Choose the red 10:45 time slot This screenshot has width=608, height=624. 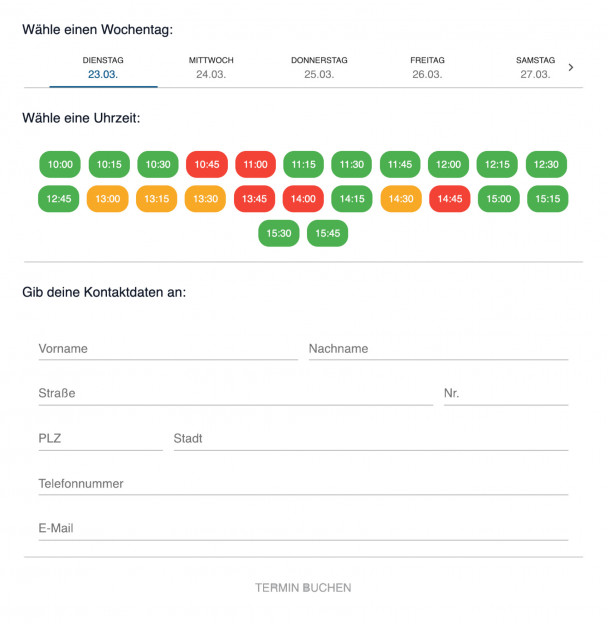(x=207, y=165)
